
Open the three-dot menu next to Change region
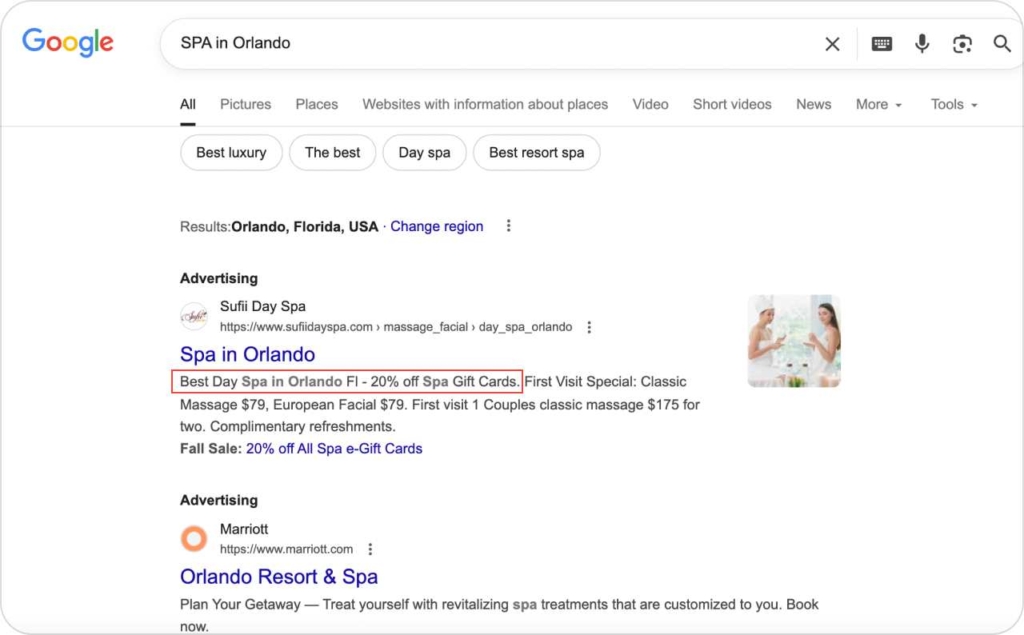509,226
